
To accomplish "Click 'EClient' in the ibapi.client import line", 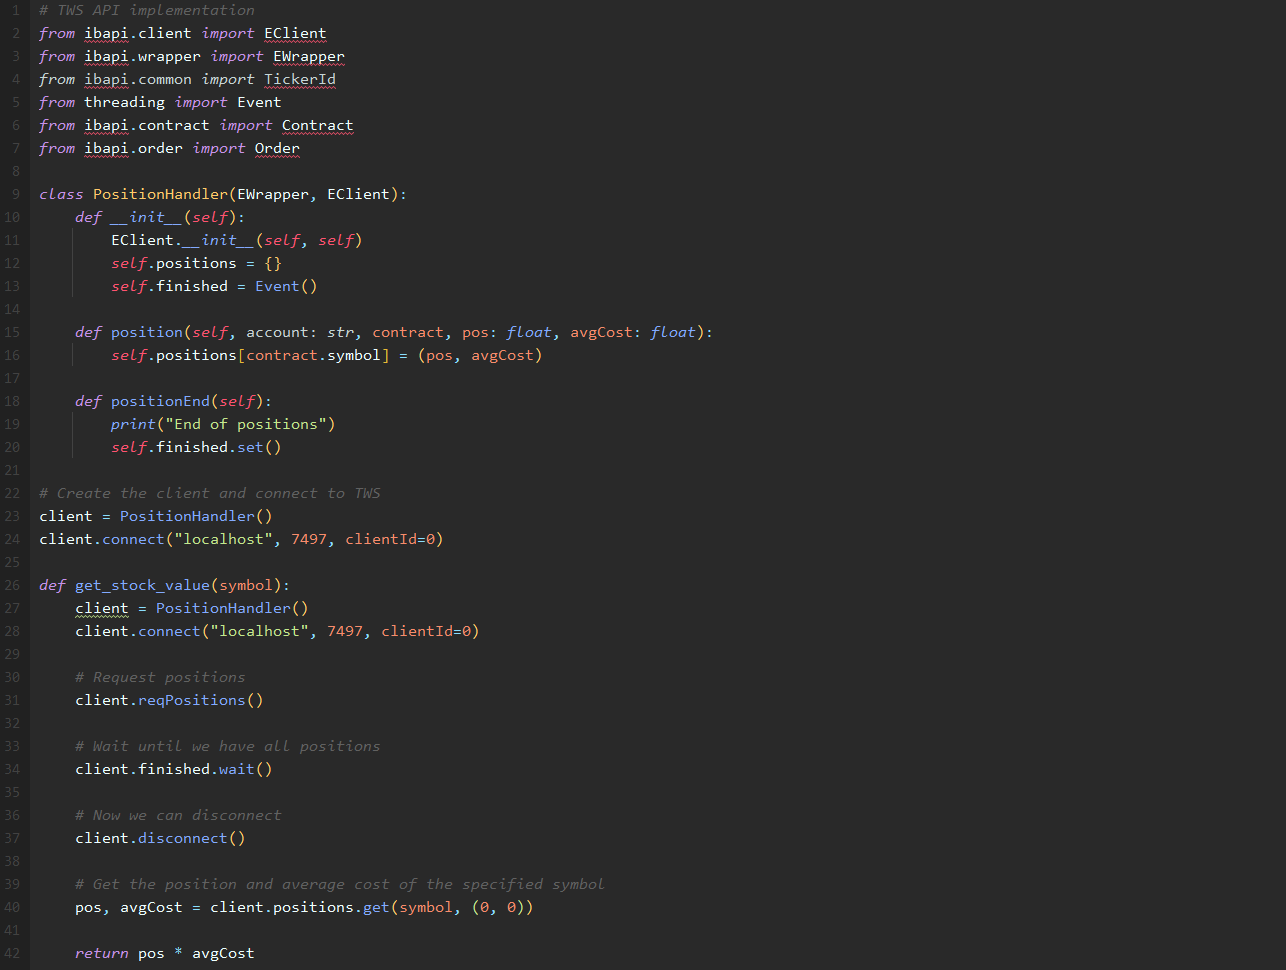I will pyautogui.click(x=295, y=33).
